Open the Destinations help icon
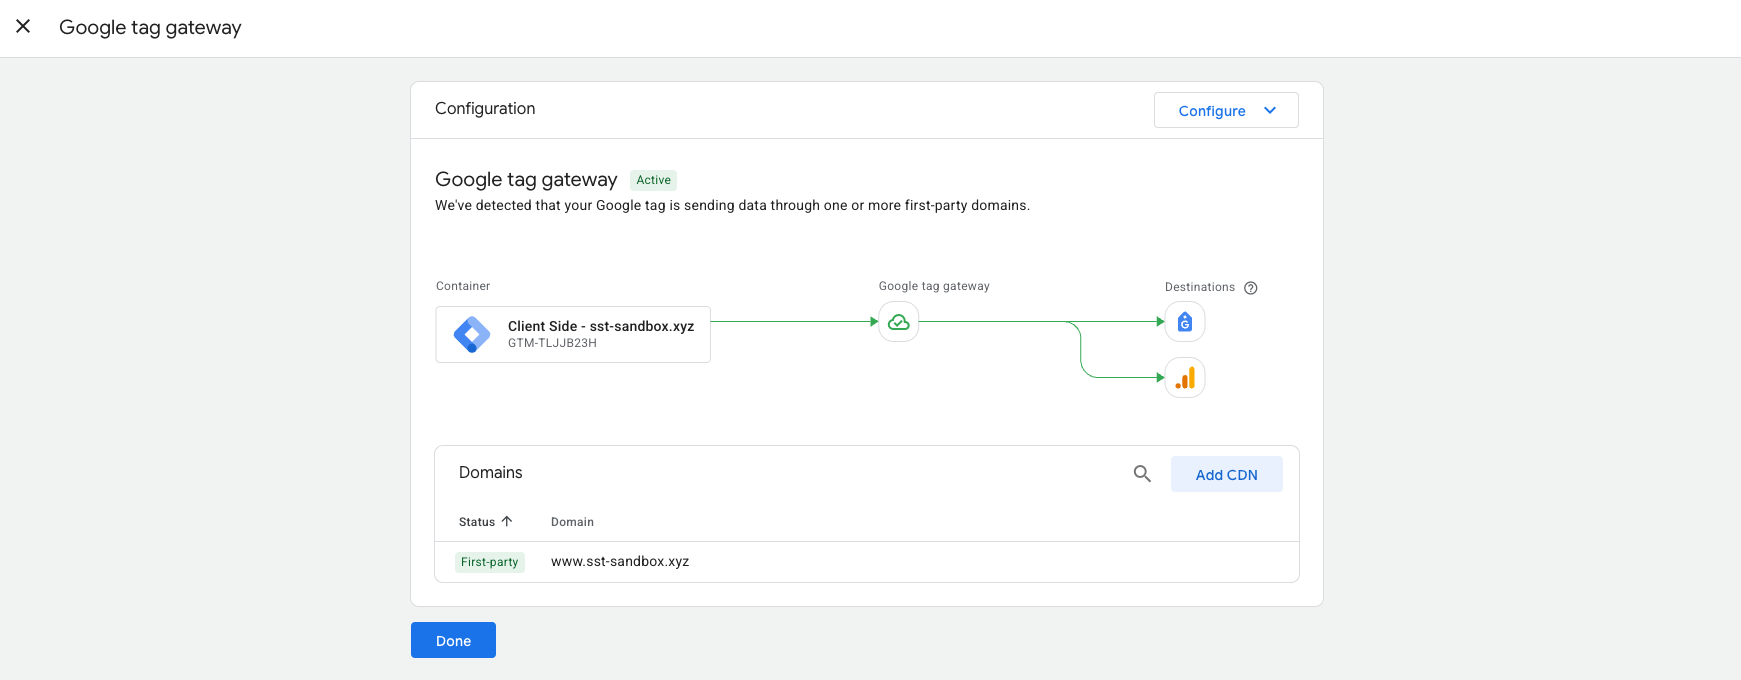Viewport: 1741px width, 680px height. pyautogui.click(x=1250, y=288)
